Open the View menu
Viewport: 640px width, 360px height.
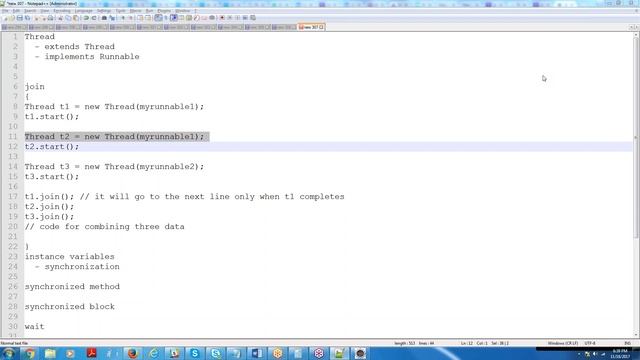44,11
